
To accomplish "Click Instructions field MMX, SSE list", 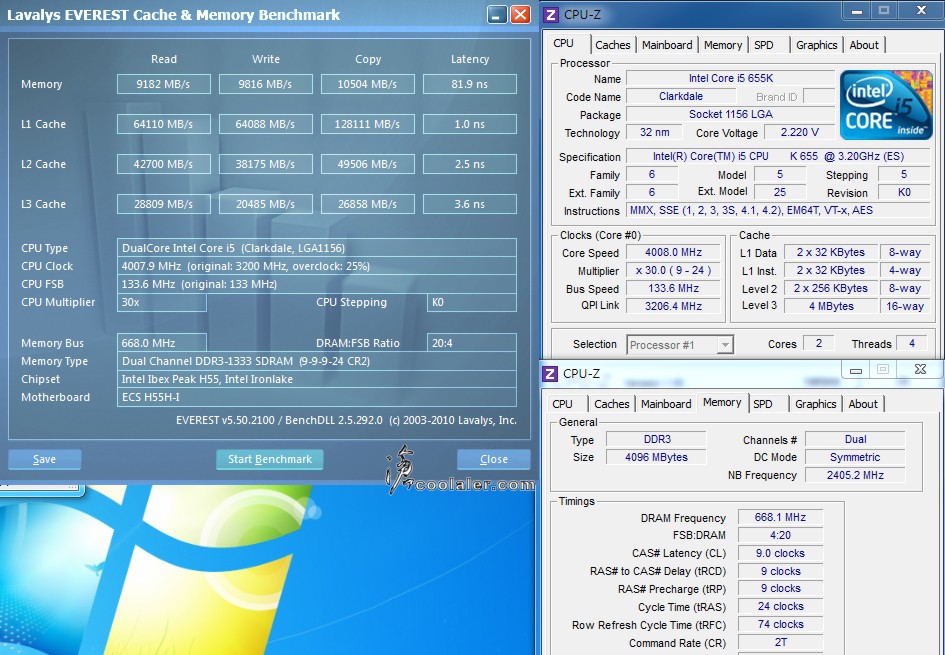I will [x=778, y=210].
